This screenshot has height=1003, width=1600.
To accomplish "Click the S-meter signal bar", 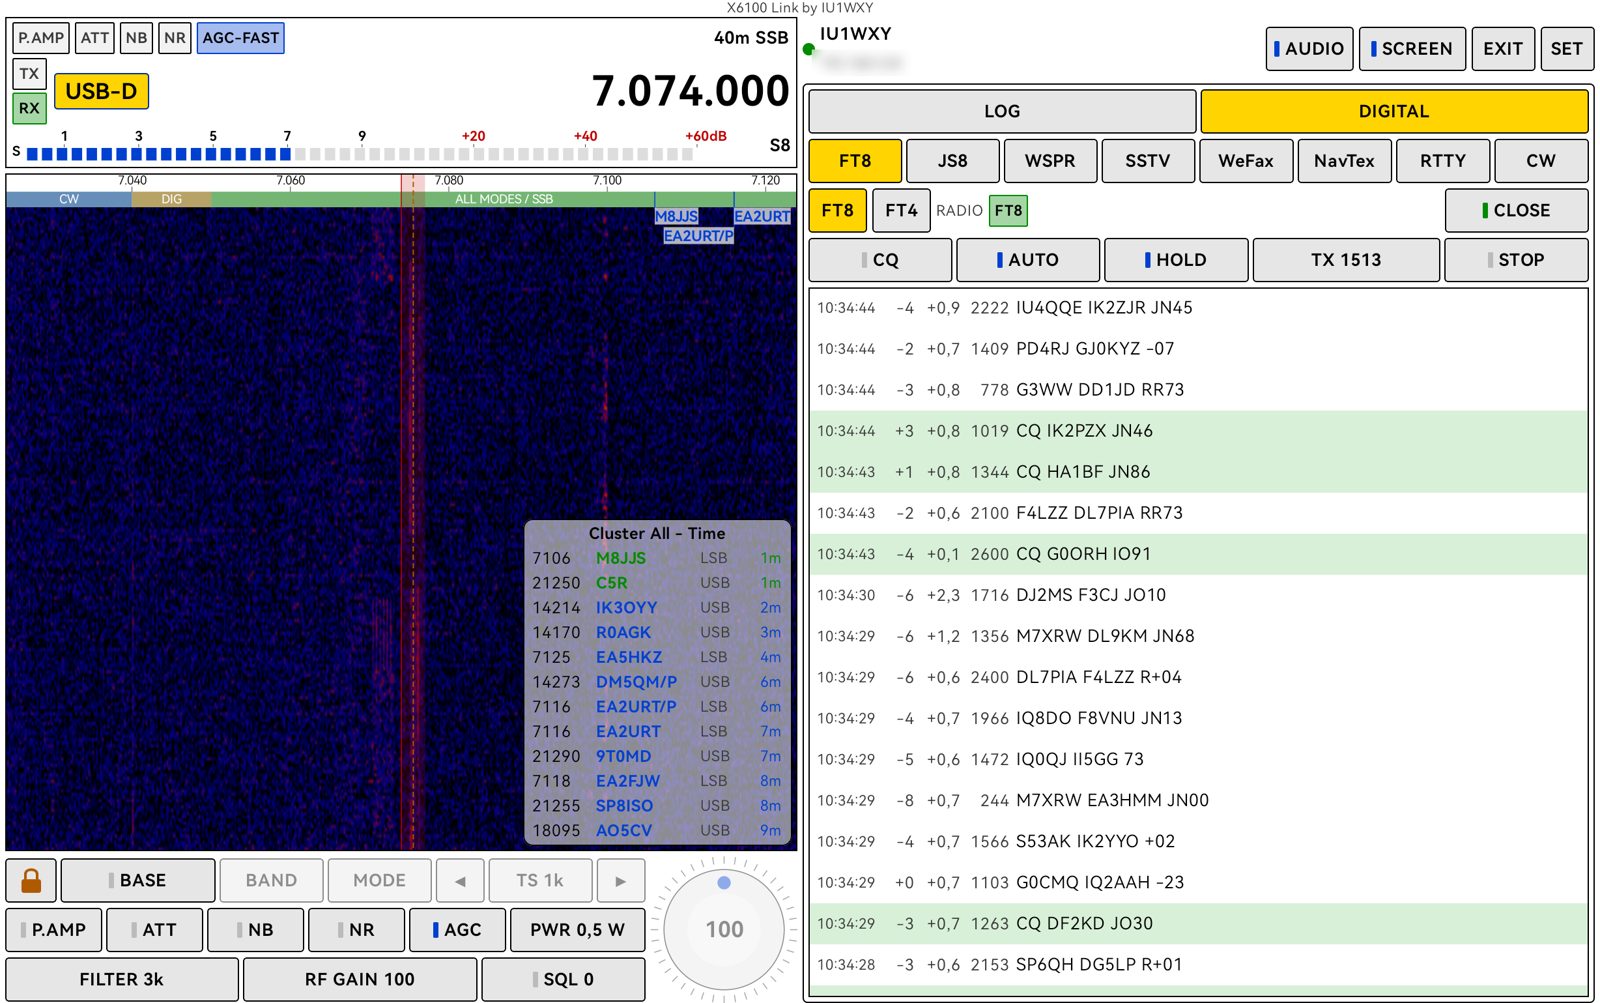I will click(x=360, y=154).
